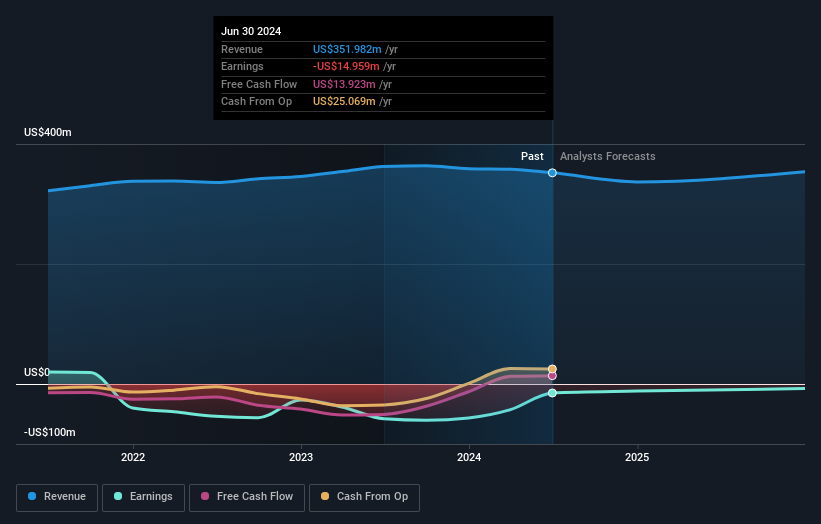Click the Free Cash Flow label in tooltip
This screenshot has height=524, width=821.
[259, 84]
